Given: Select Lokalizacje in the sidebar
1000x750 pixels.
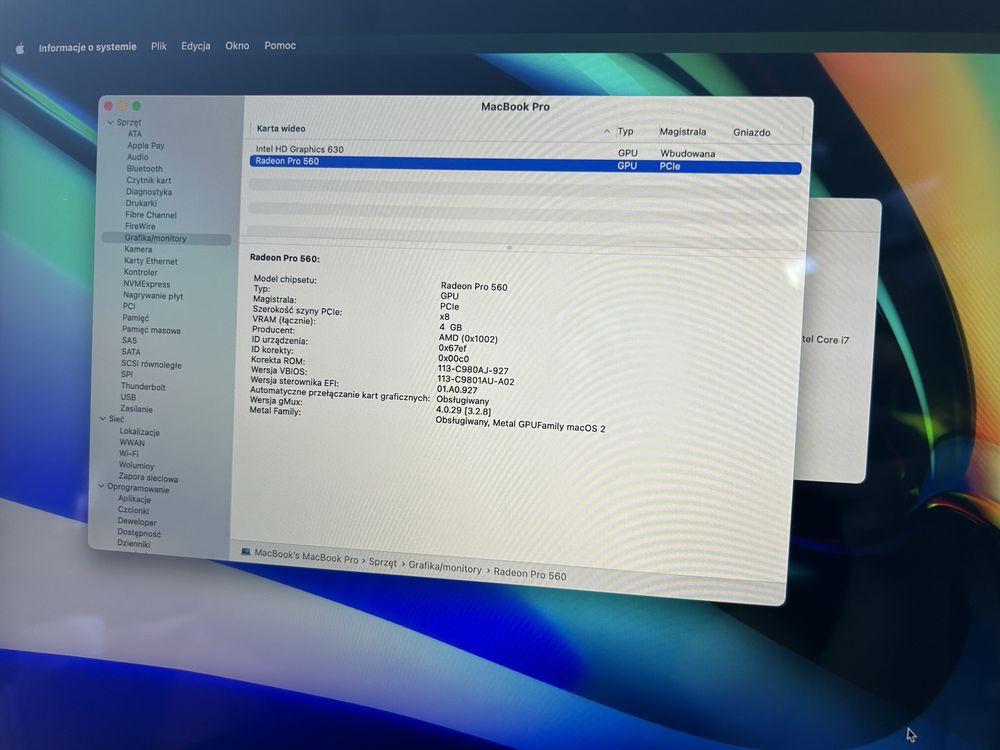Looking at the screenshot, I should (x=139, y=432).
